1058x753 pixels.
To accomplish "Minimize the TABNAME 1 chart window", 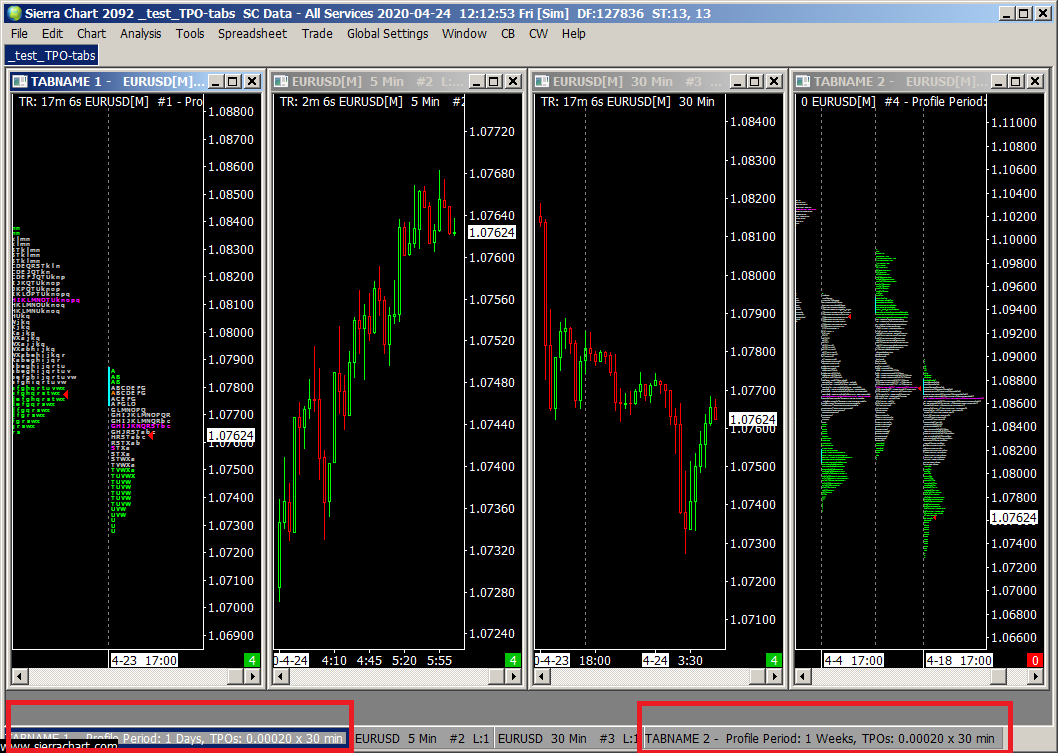I will [216, 82].
